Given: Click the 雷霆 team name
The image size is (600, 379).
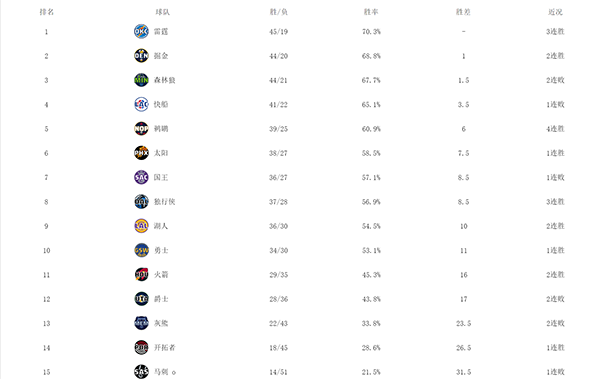Looking at the screenshot, I should click(x=161, y=31).
